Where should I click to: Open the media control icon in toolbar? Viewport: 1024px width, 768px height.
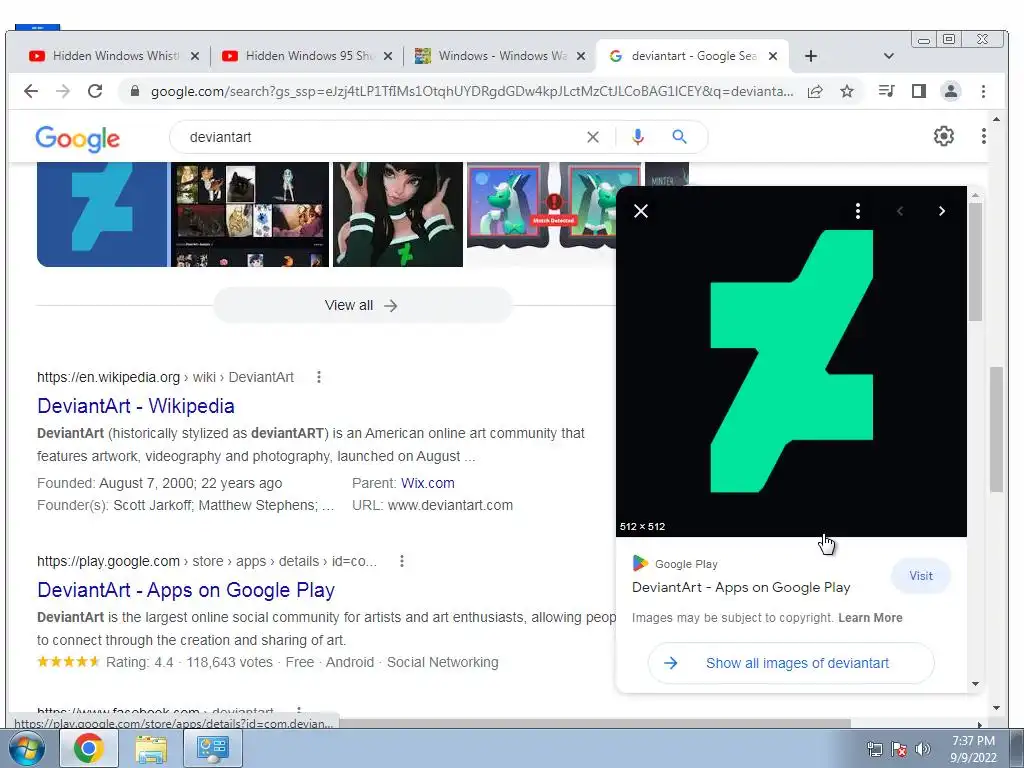click(x=886, y=91)
